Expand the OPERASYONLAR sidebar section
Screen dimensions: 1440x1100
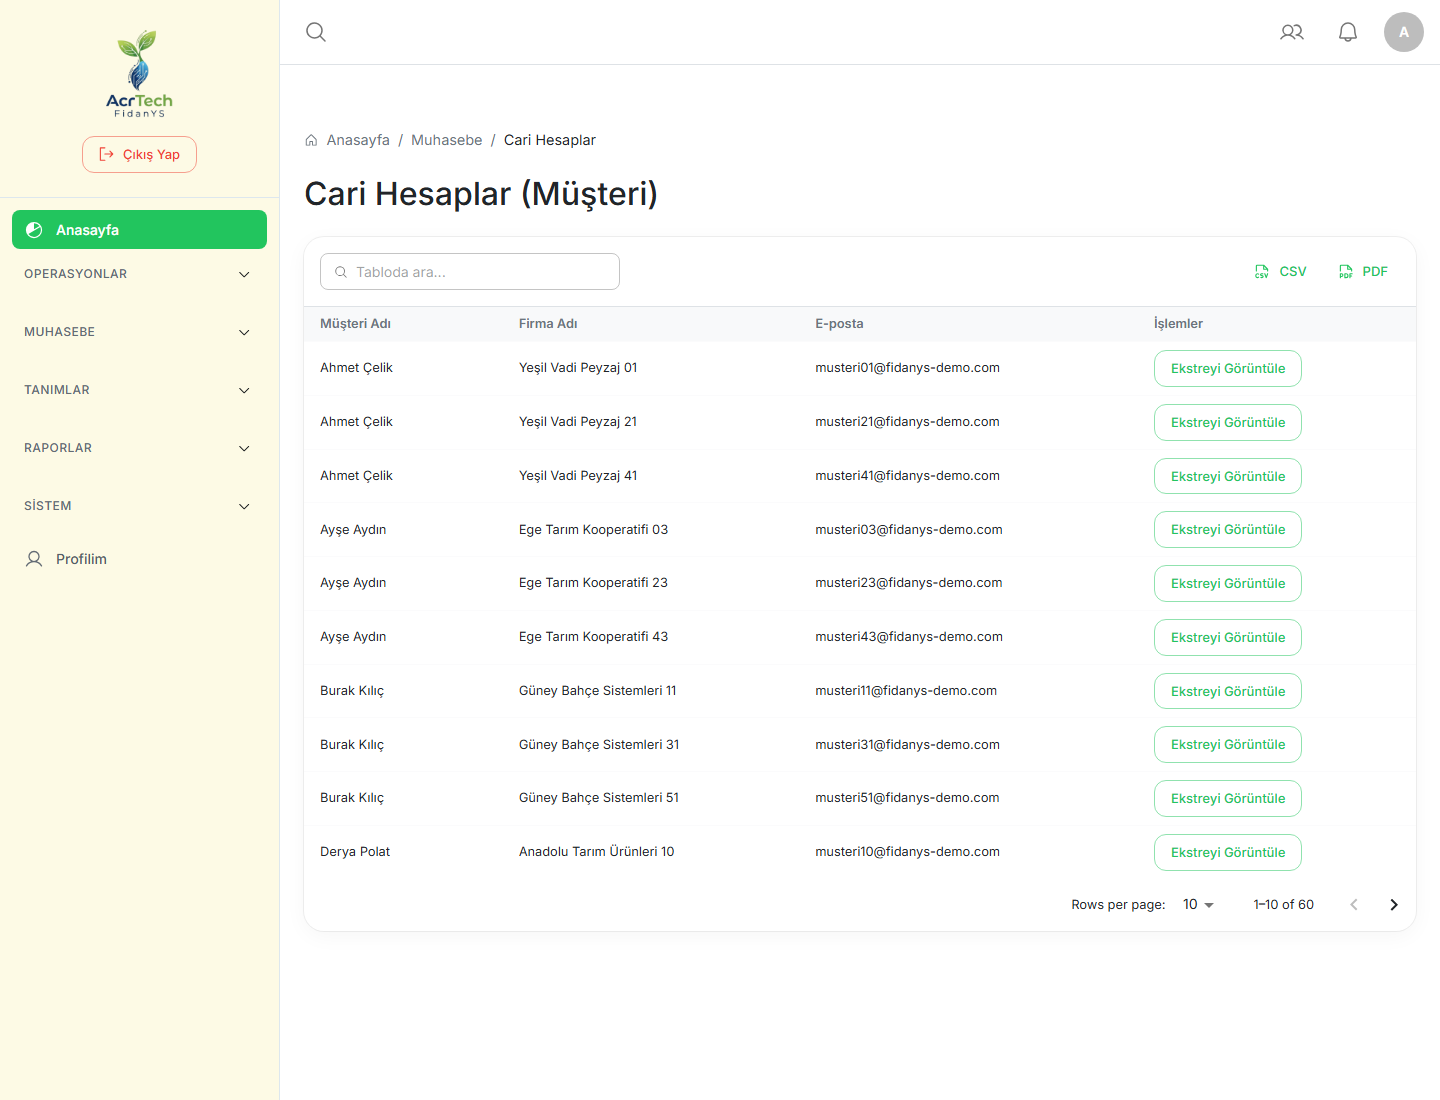pos(139,274)
